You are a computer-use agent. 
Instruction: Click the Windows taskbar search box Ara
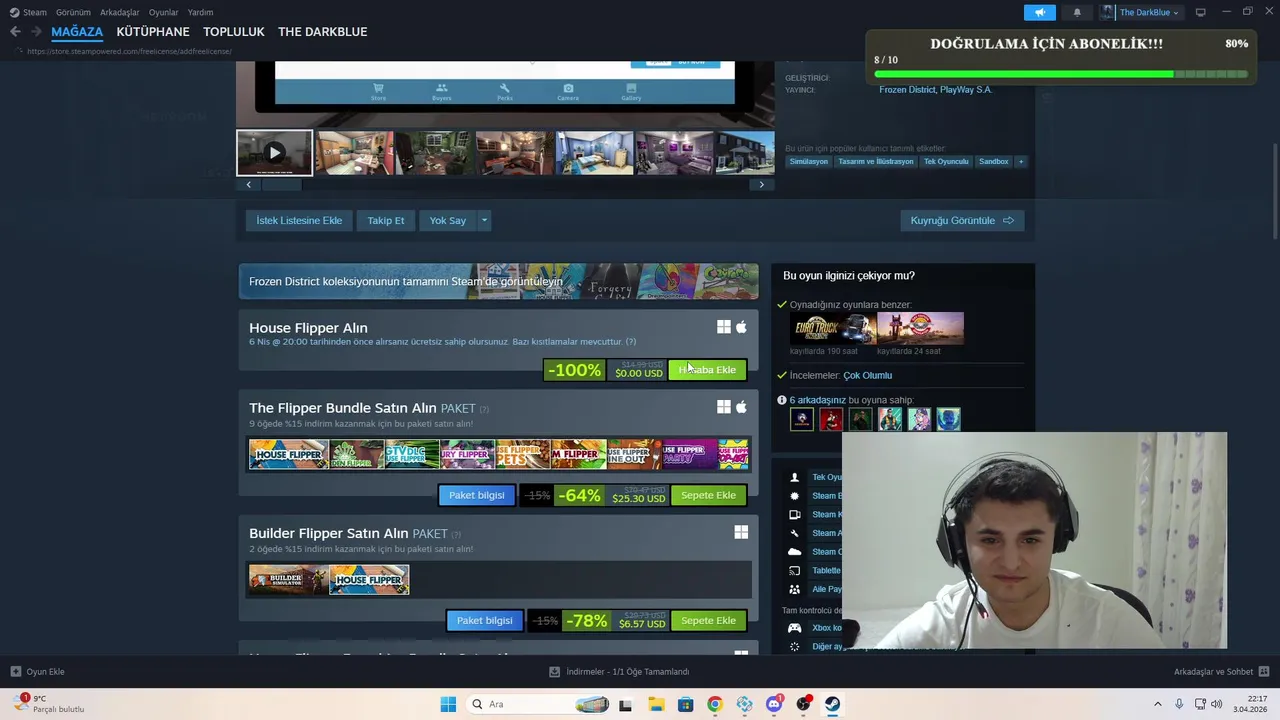[538, 704]
